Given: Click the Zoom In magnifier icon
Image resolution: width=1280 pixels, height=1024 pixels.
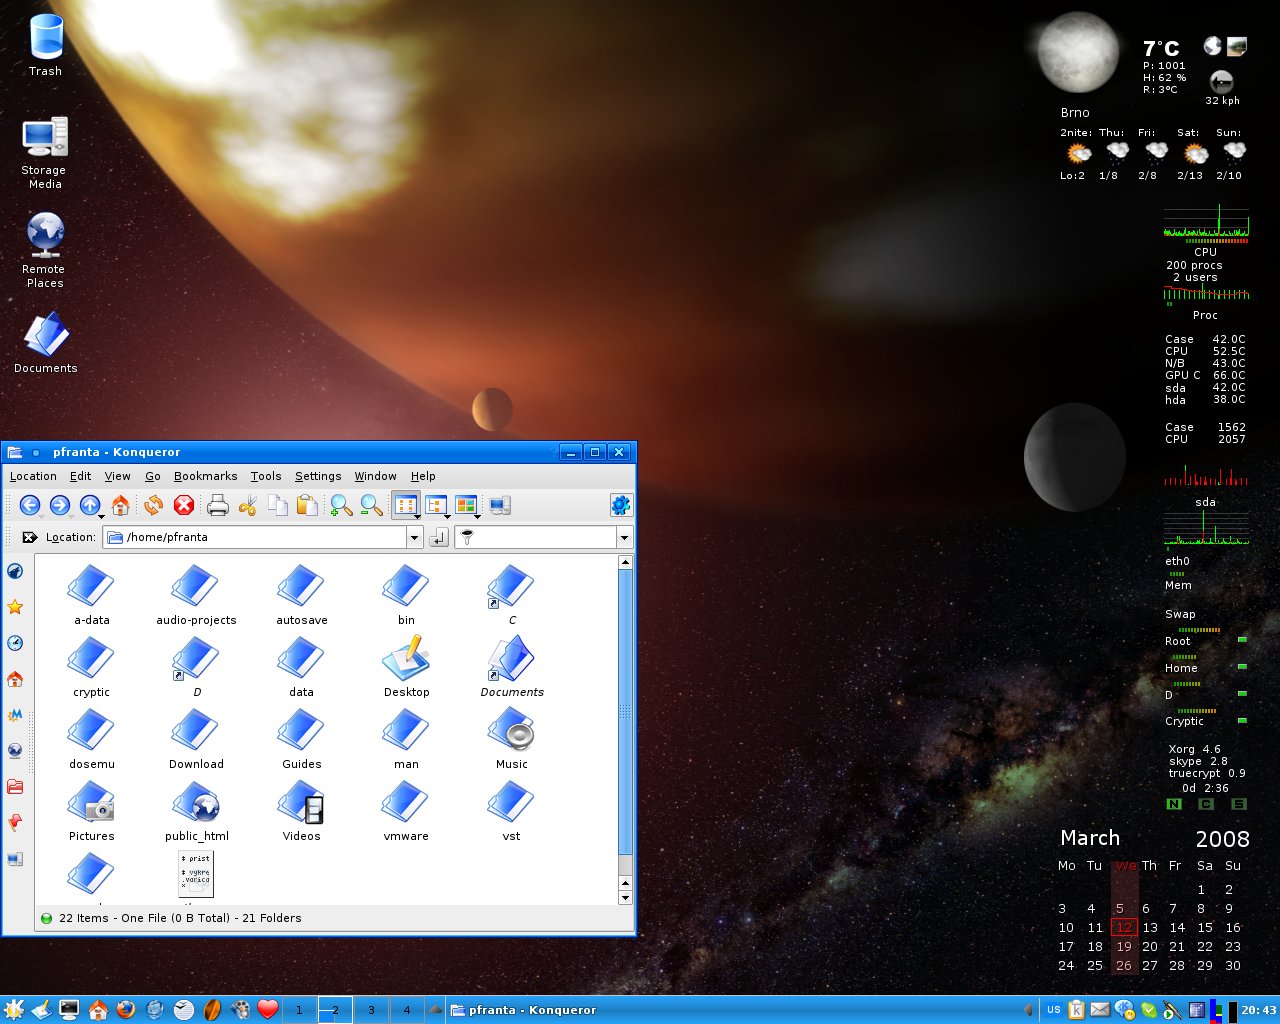Looking at the screenshot, I should (341, 506).
